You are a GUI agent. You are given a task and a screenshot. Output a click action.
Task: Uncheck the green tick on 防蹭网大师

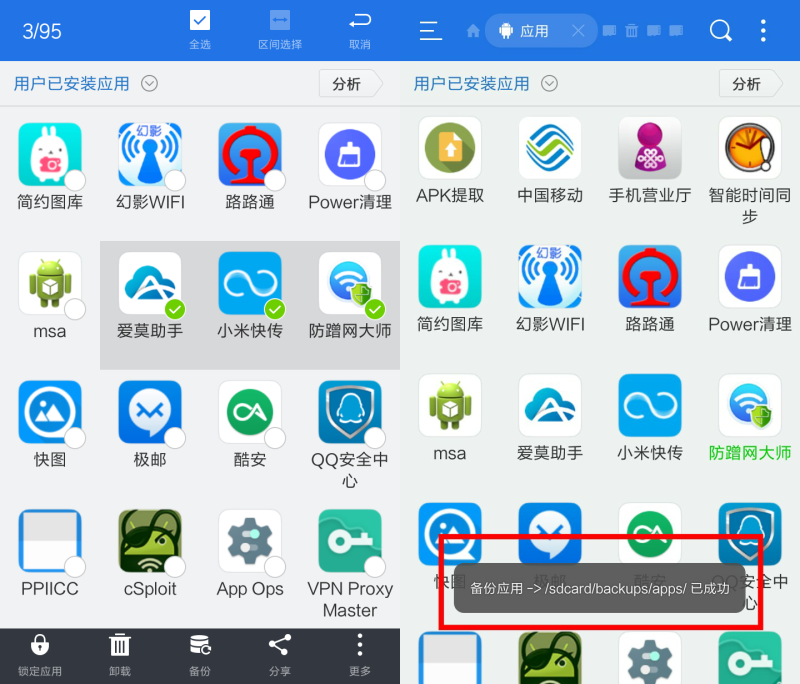[x=375, y=309]
